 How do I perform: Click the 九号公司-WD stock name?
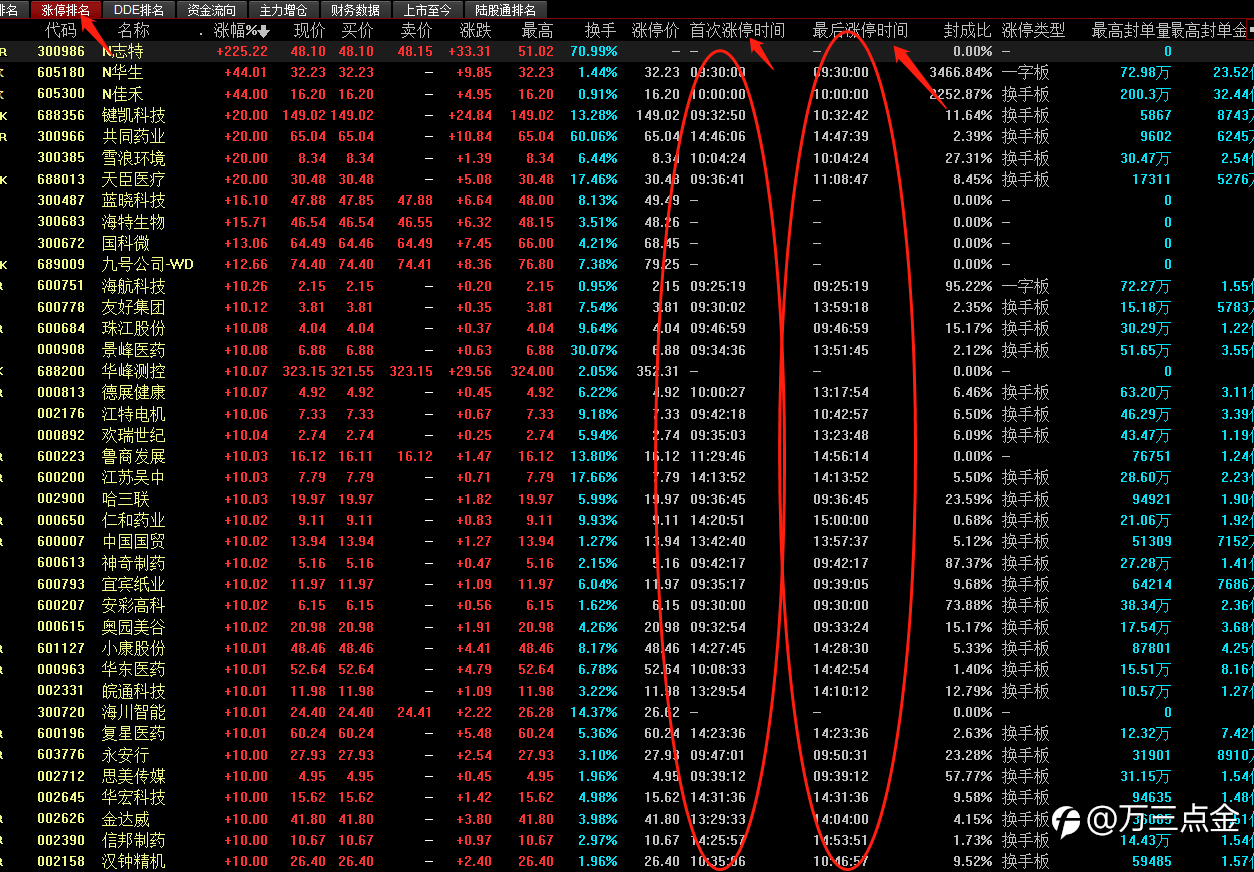148,265
